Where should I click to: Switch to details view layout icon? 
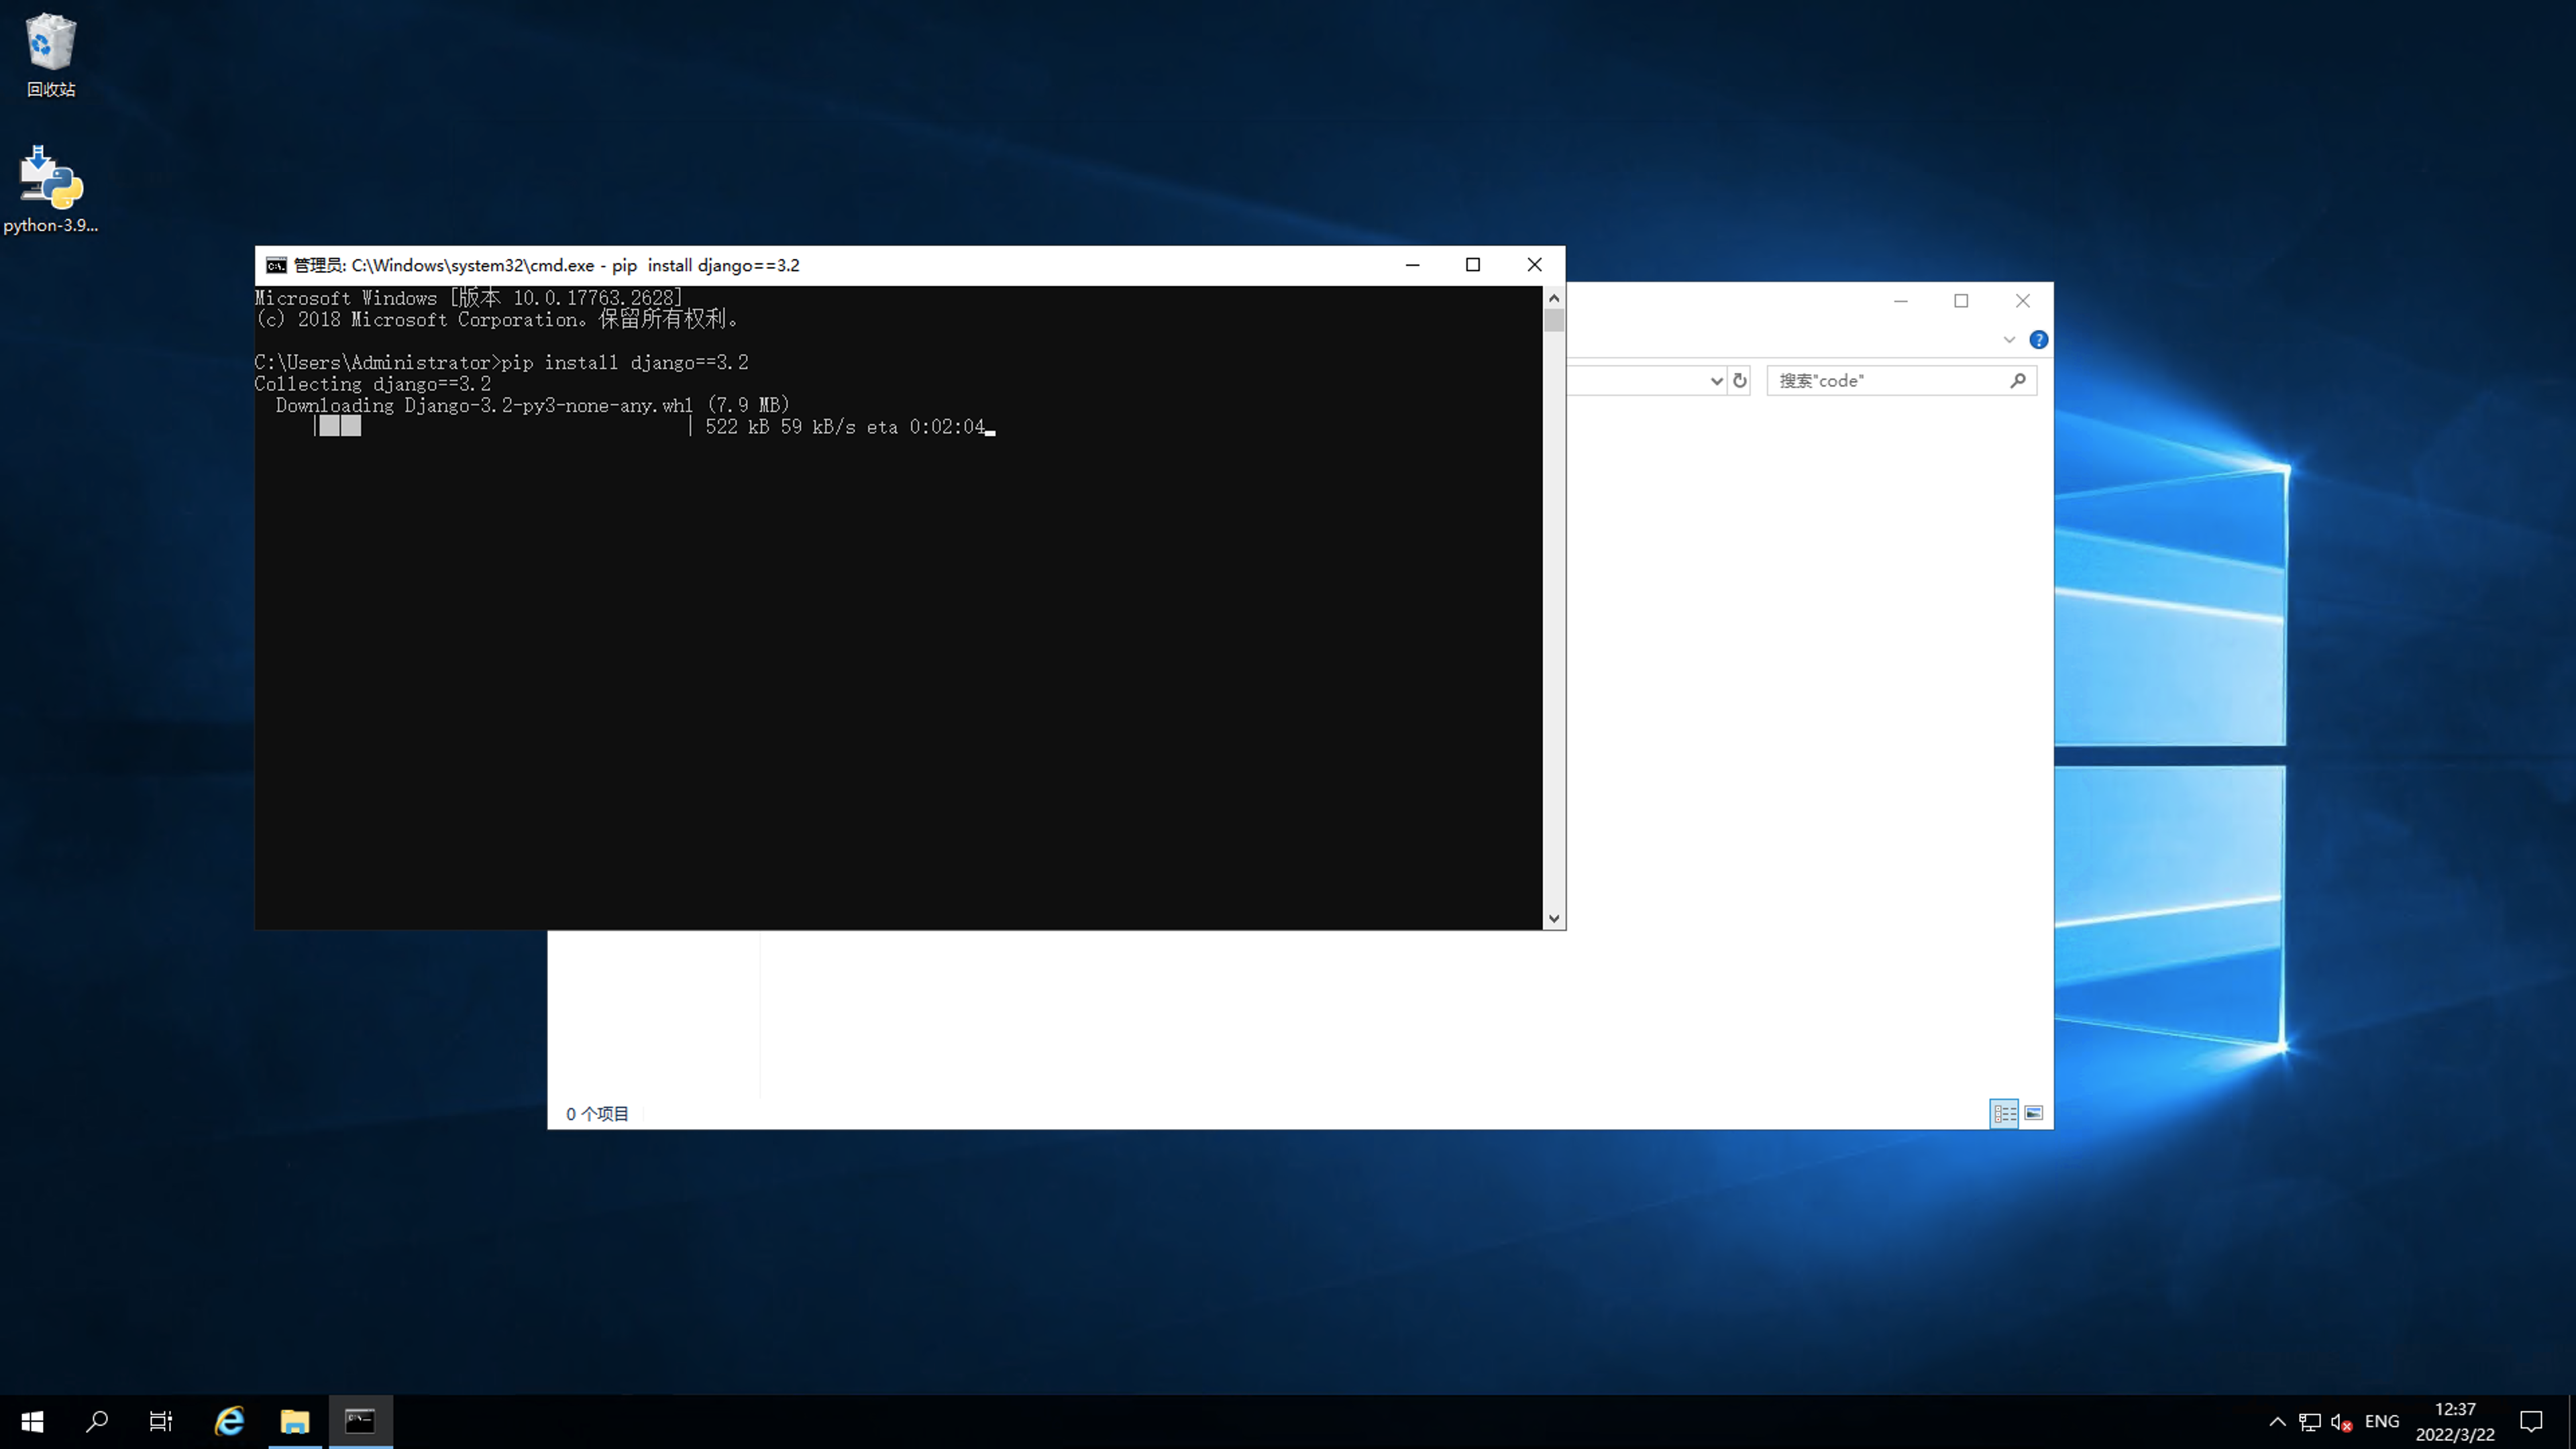point(2004,1113)
